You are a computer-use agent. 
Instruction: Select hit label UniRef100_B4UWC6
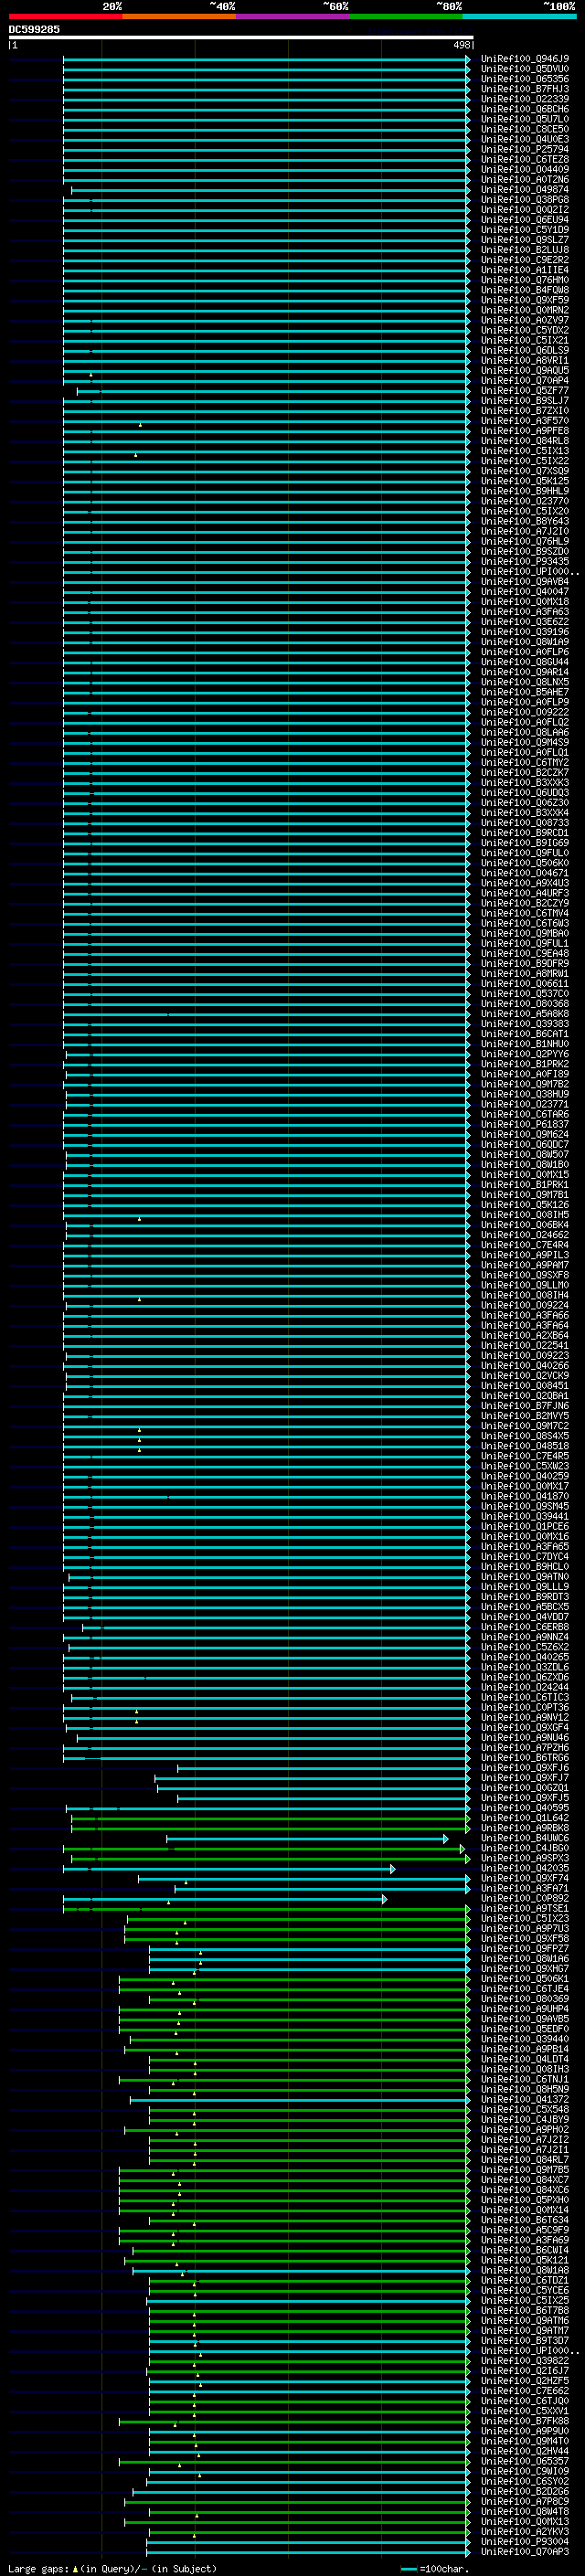pos(525,1838)
